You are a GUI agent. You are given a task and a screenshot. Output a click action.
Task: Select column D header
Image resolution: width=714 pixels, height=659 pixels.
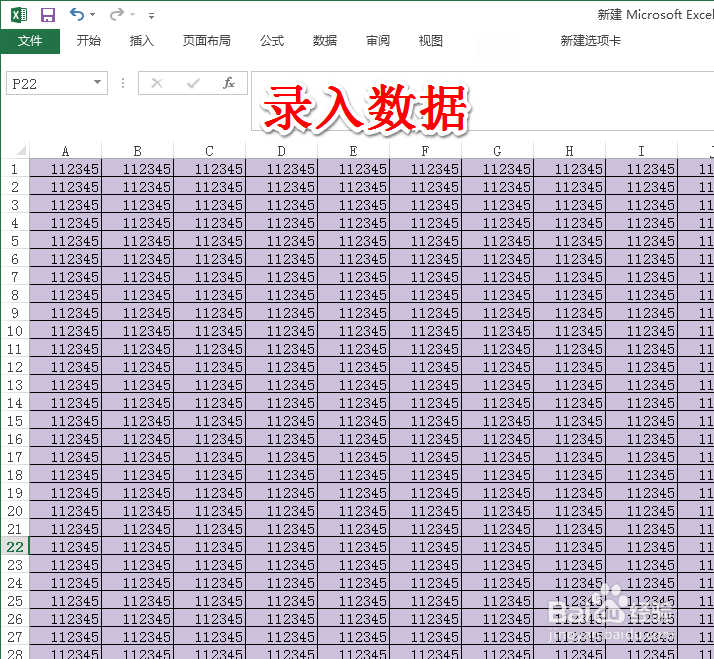click(x=281, y=151)
